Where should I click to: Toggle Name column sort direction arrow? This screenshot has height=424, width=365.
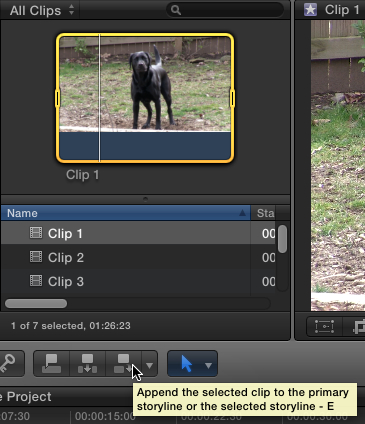point(242,213)
